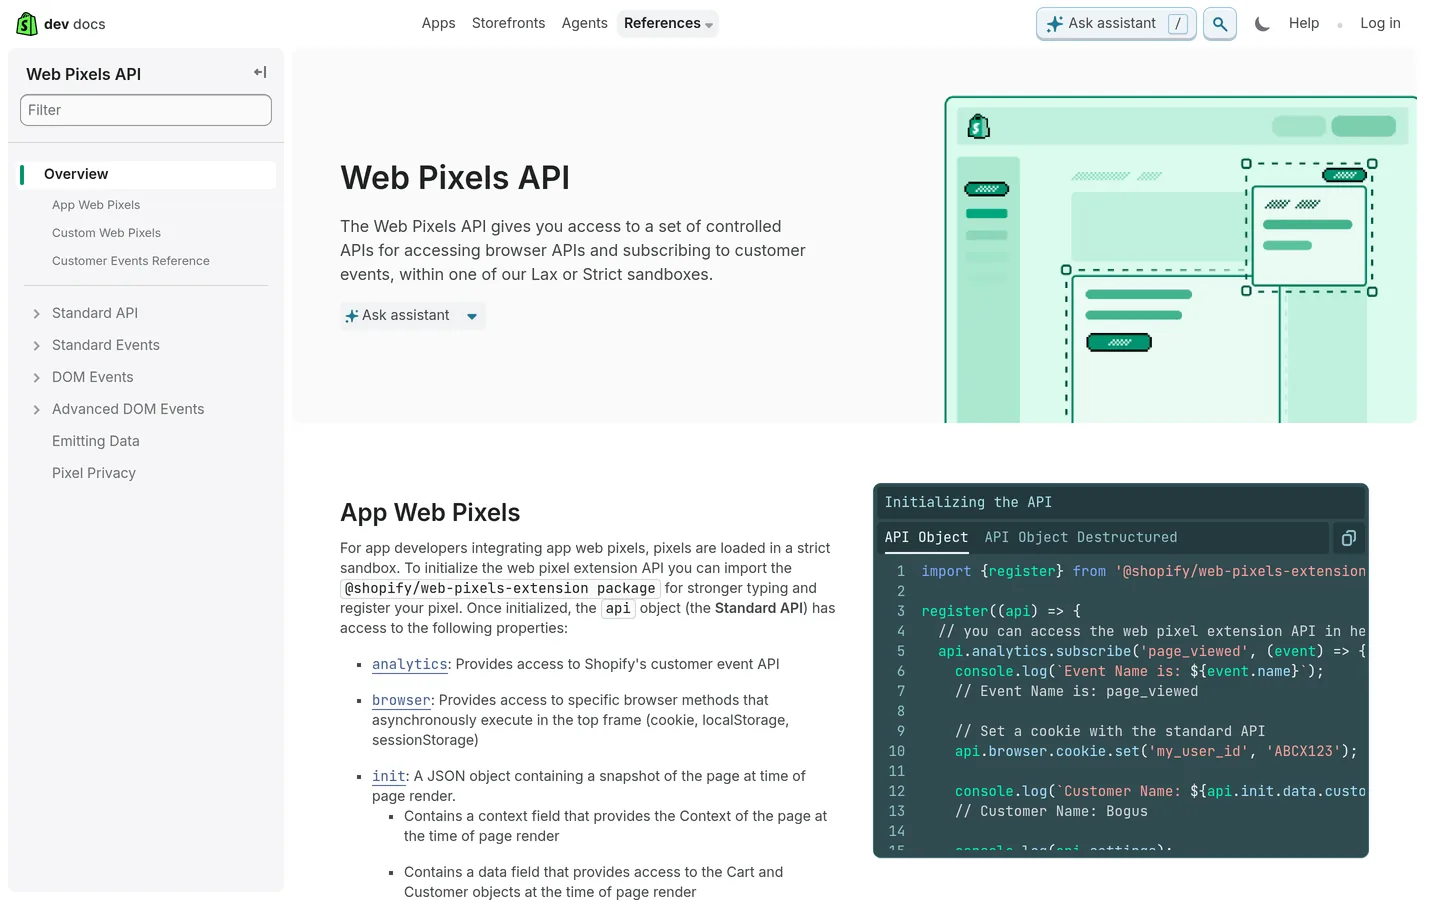Open the Ask assistant dropdown arrow
This screenshot has width=1440, height=900.
tap(471, 315)
